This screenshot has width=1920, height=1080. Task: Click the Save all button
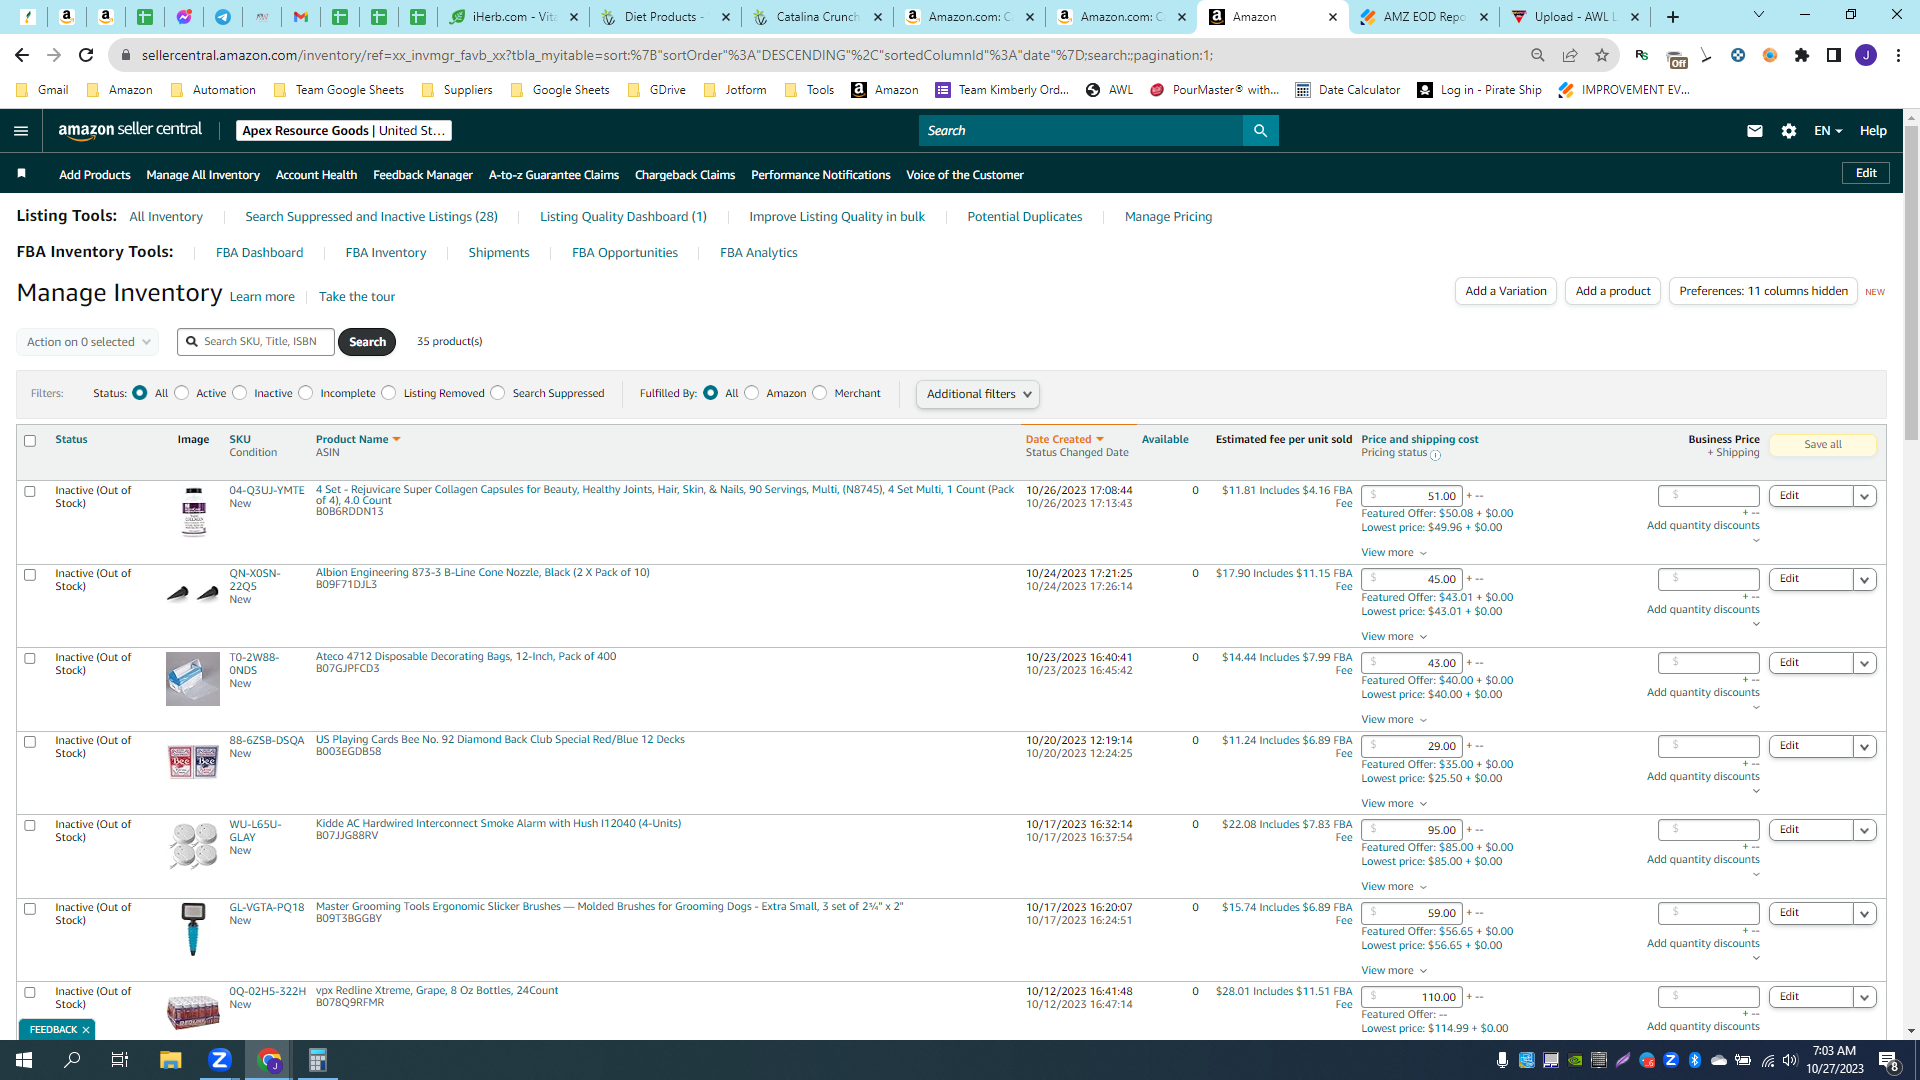coord(1823,445)
